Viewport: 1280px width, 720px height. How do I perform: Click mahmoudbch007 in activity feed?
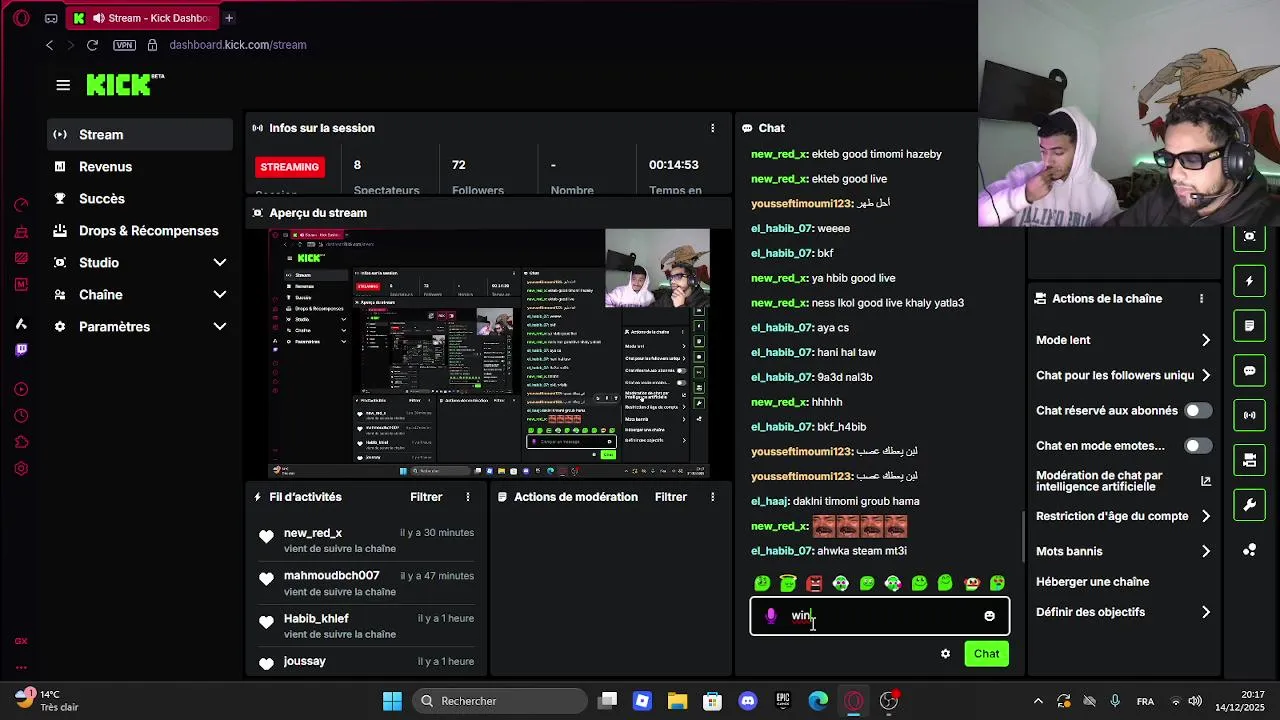[x=331, y=576]
